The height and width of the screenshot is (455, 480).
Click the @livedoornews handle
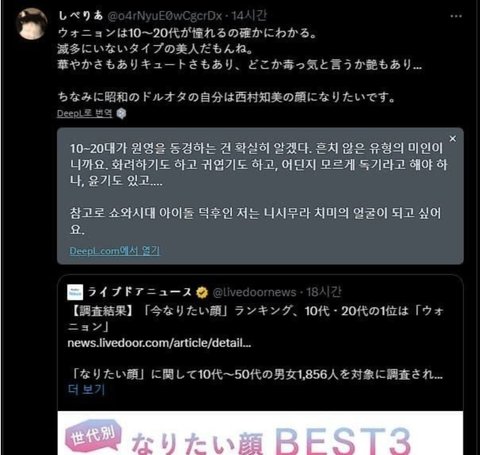254,292
